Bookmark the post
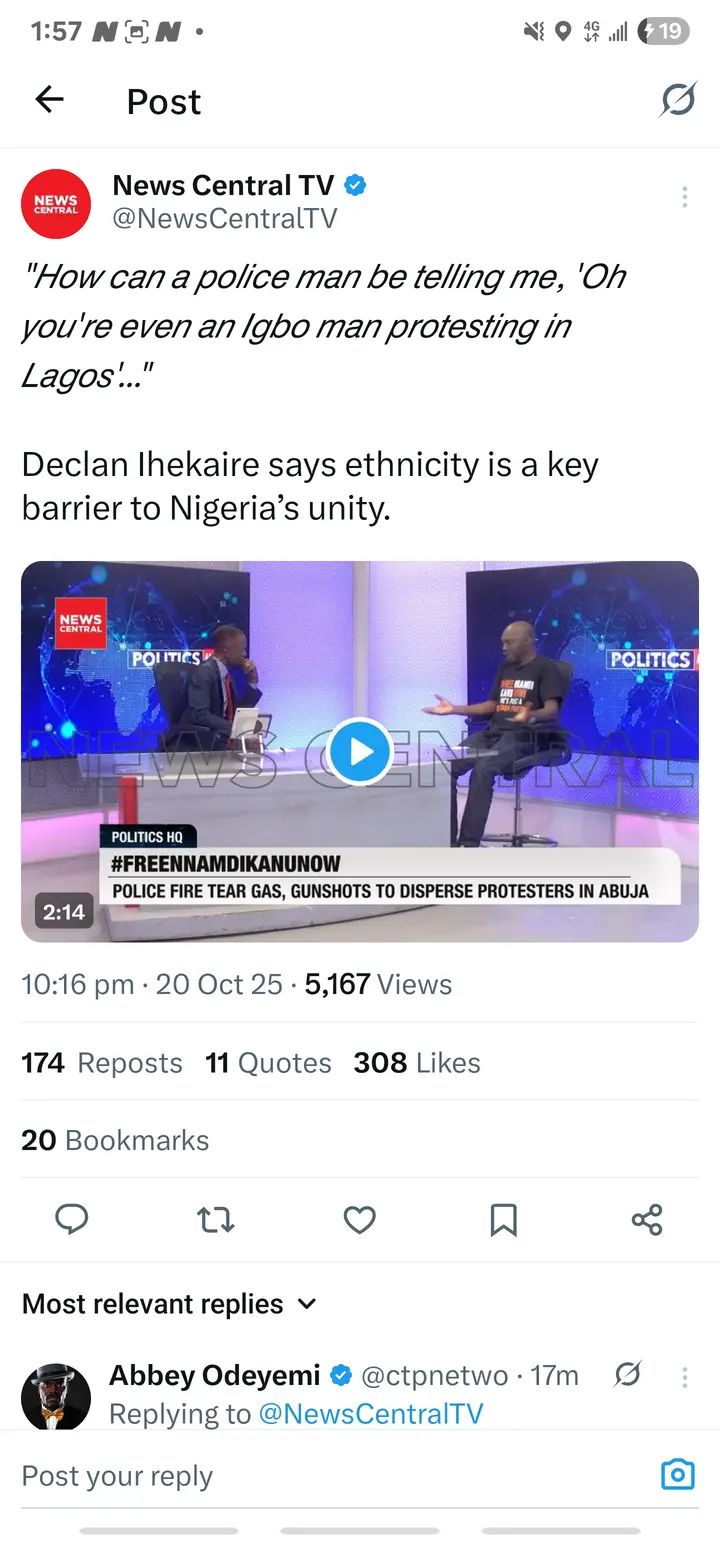Screen dimensions: 720x1544 tap(503, 1219)
